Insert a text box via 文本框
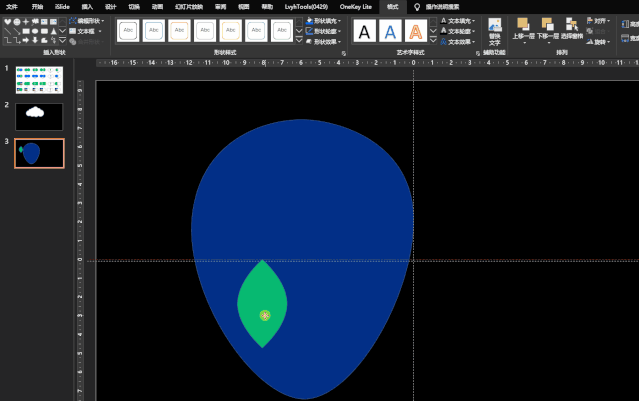This screenshot has width=639, height=401. point(86,31)
